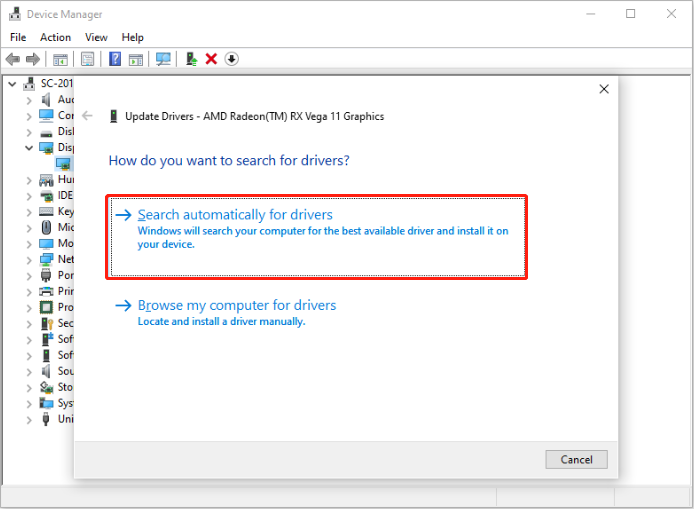
Task: Select the display adapter device under Display adapters
Action: pos(63,163)
